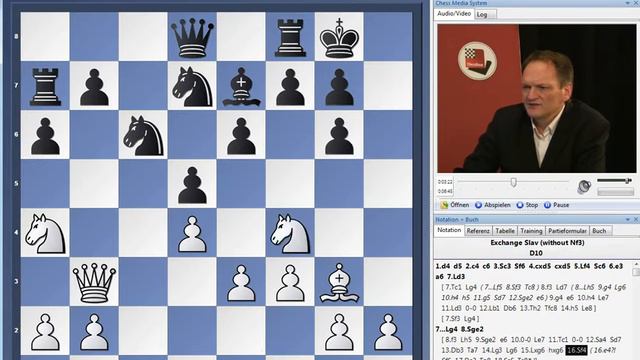Click the white pawn on d4
The image size is (640, 360).
[x=192, y=233]
